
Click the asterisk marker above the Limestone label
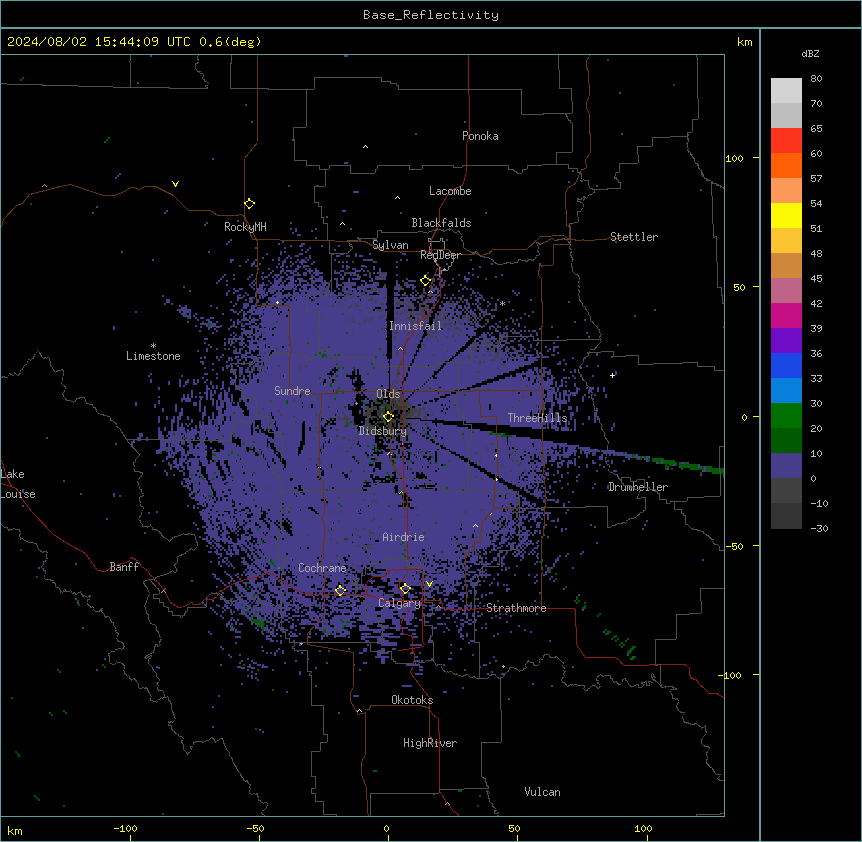coord(153,346)
